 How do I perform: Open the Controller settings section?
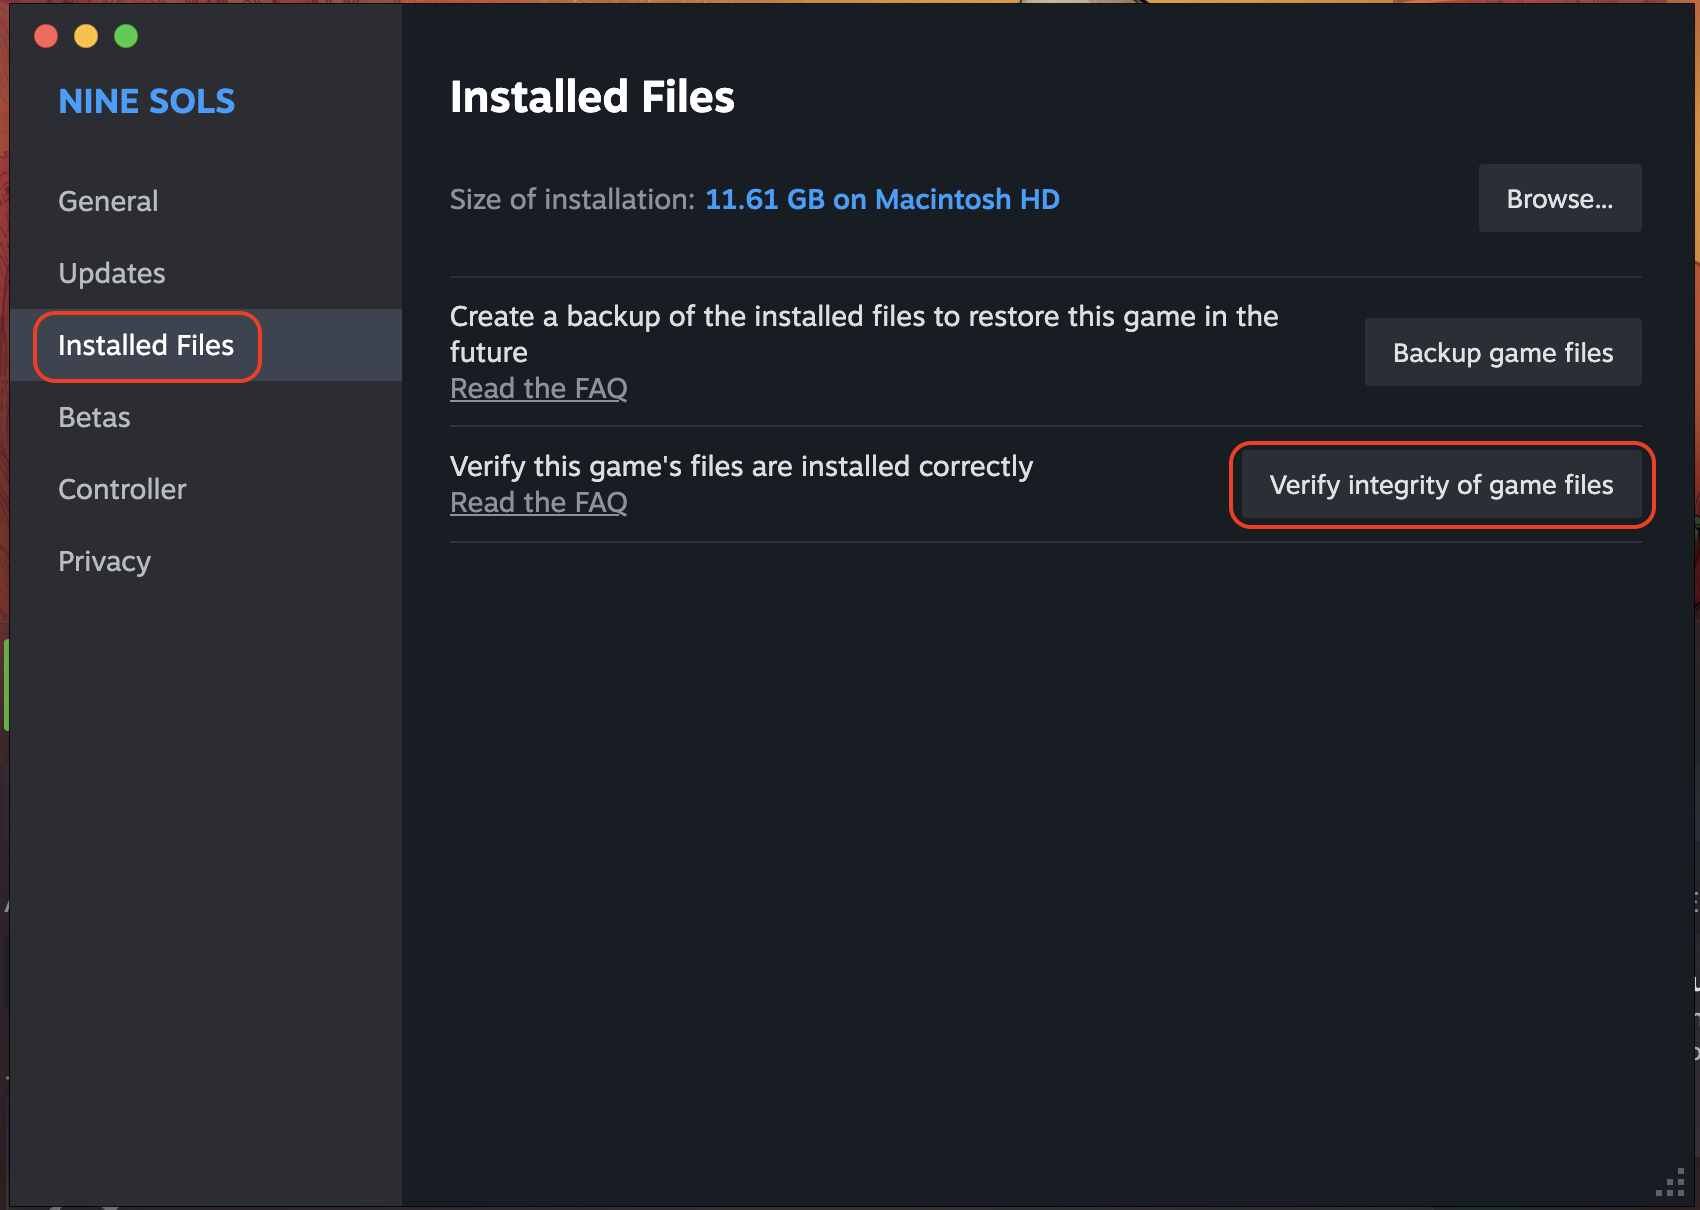[122, 489]
